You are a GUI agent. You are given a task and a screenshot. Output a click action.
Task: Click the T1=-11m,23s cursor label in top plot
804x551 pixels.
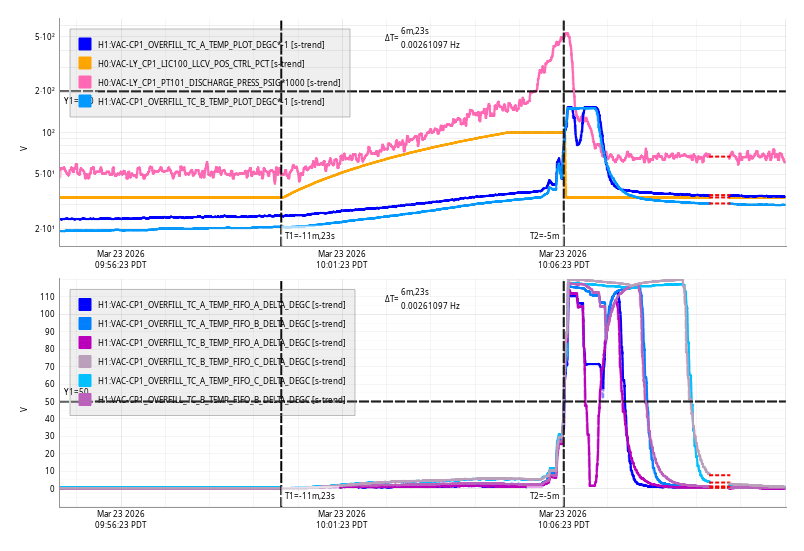pyautogui.click(x=308, y=236)
